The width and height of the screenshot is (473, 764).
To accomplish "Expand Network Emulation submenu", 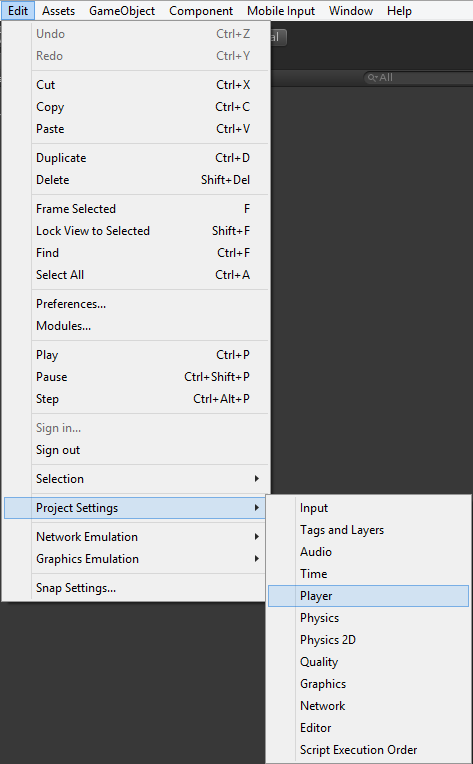I will pos(135,537).
